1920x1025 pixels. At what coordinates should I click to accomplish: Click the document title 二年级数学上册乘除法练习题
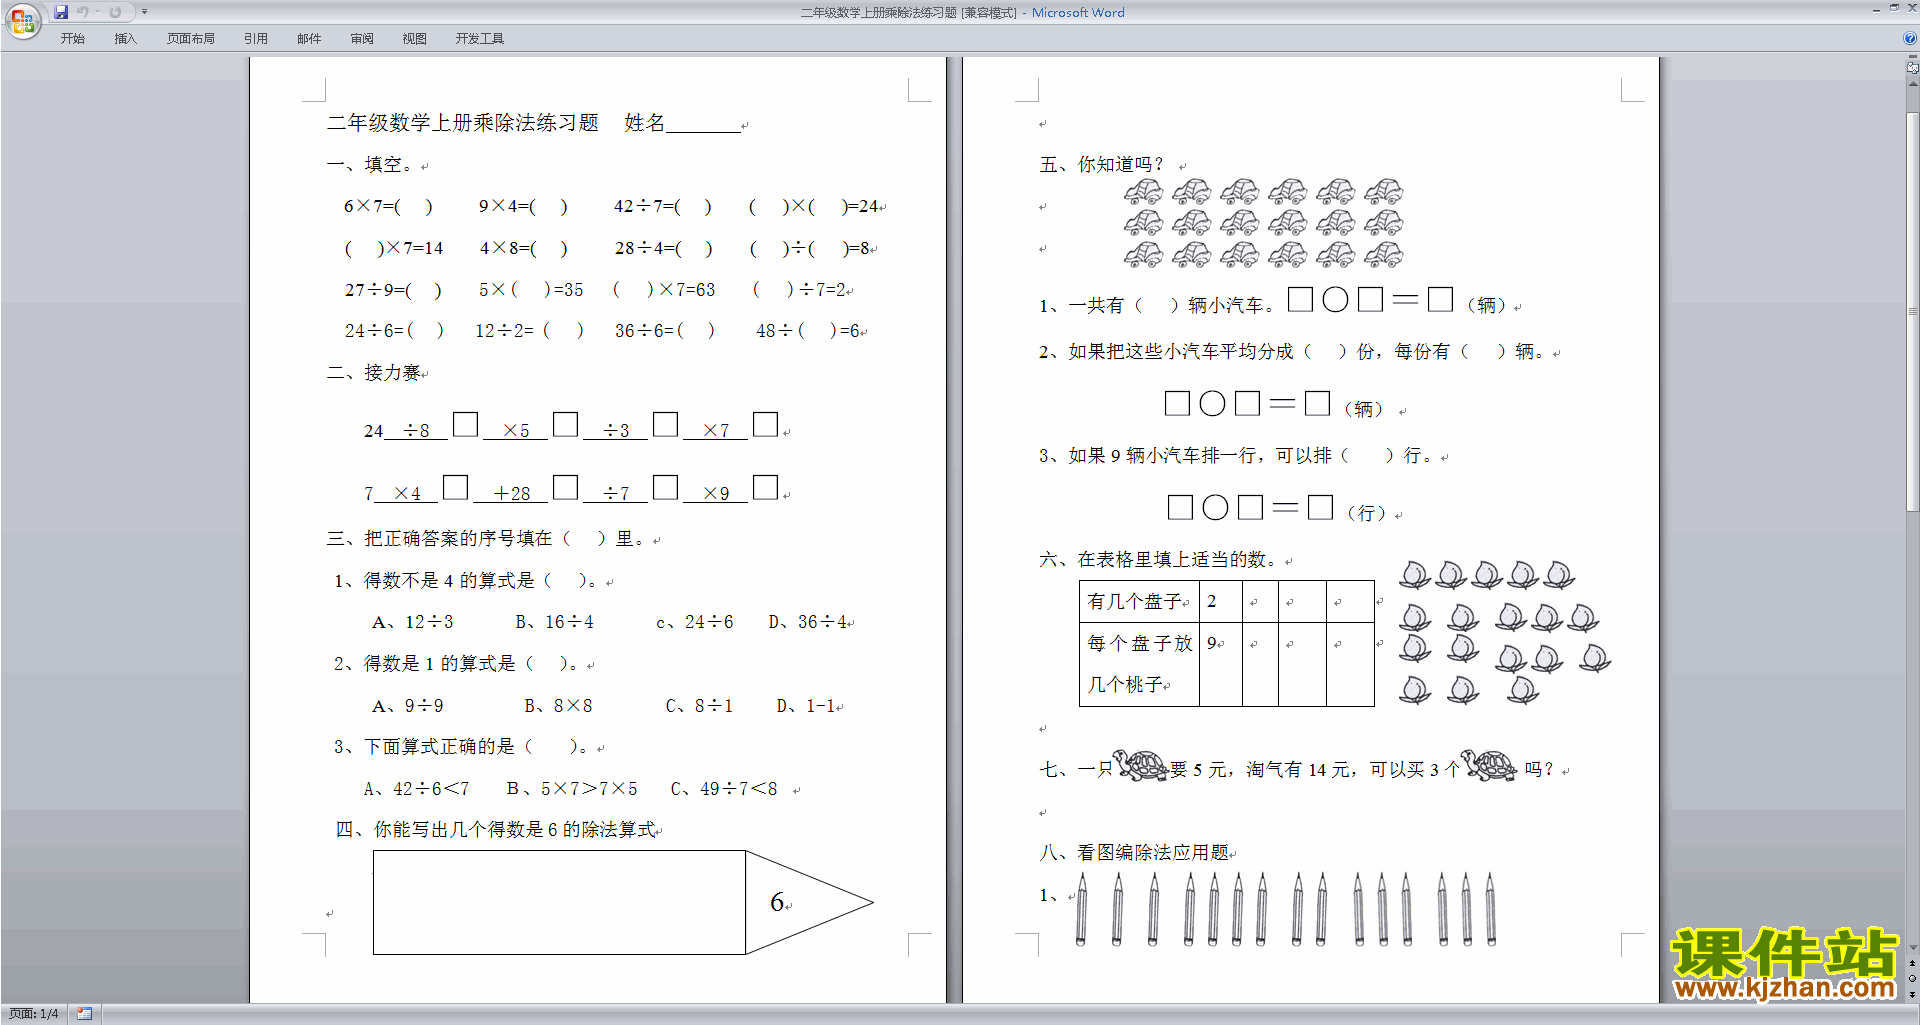click(462, 123)
